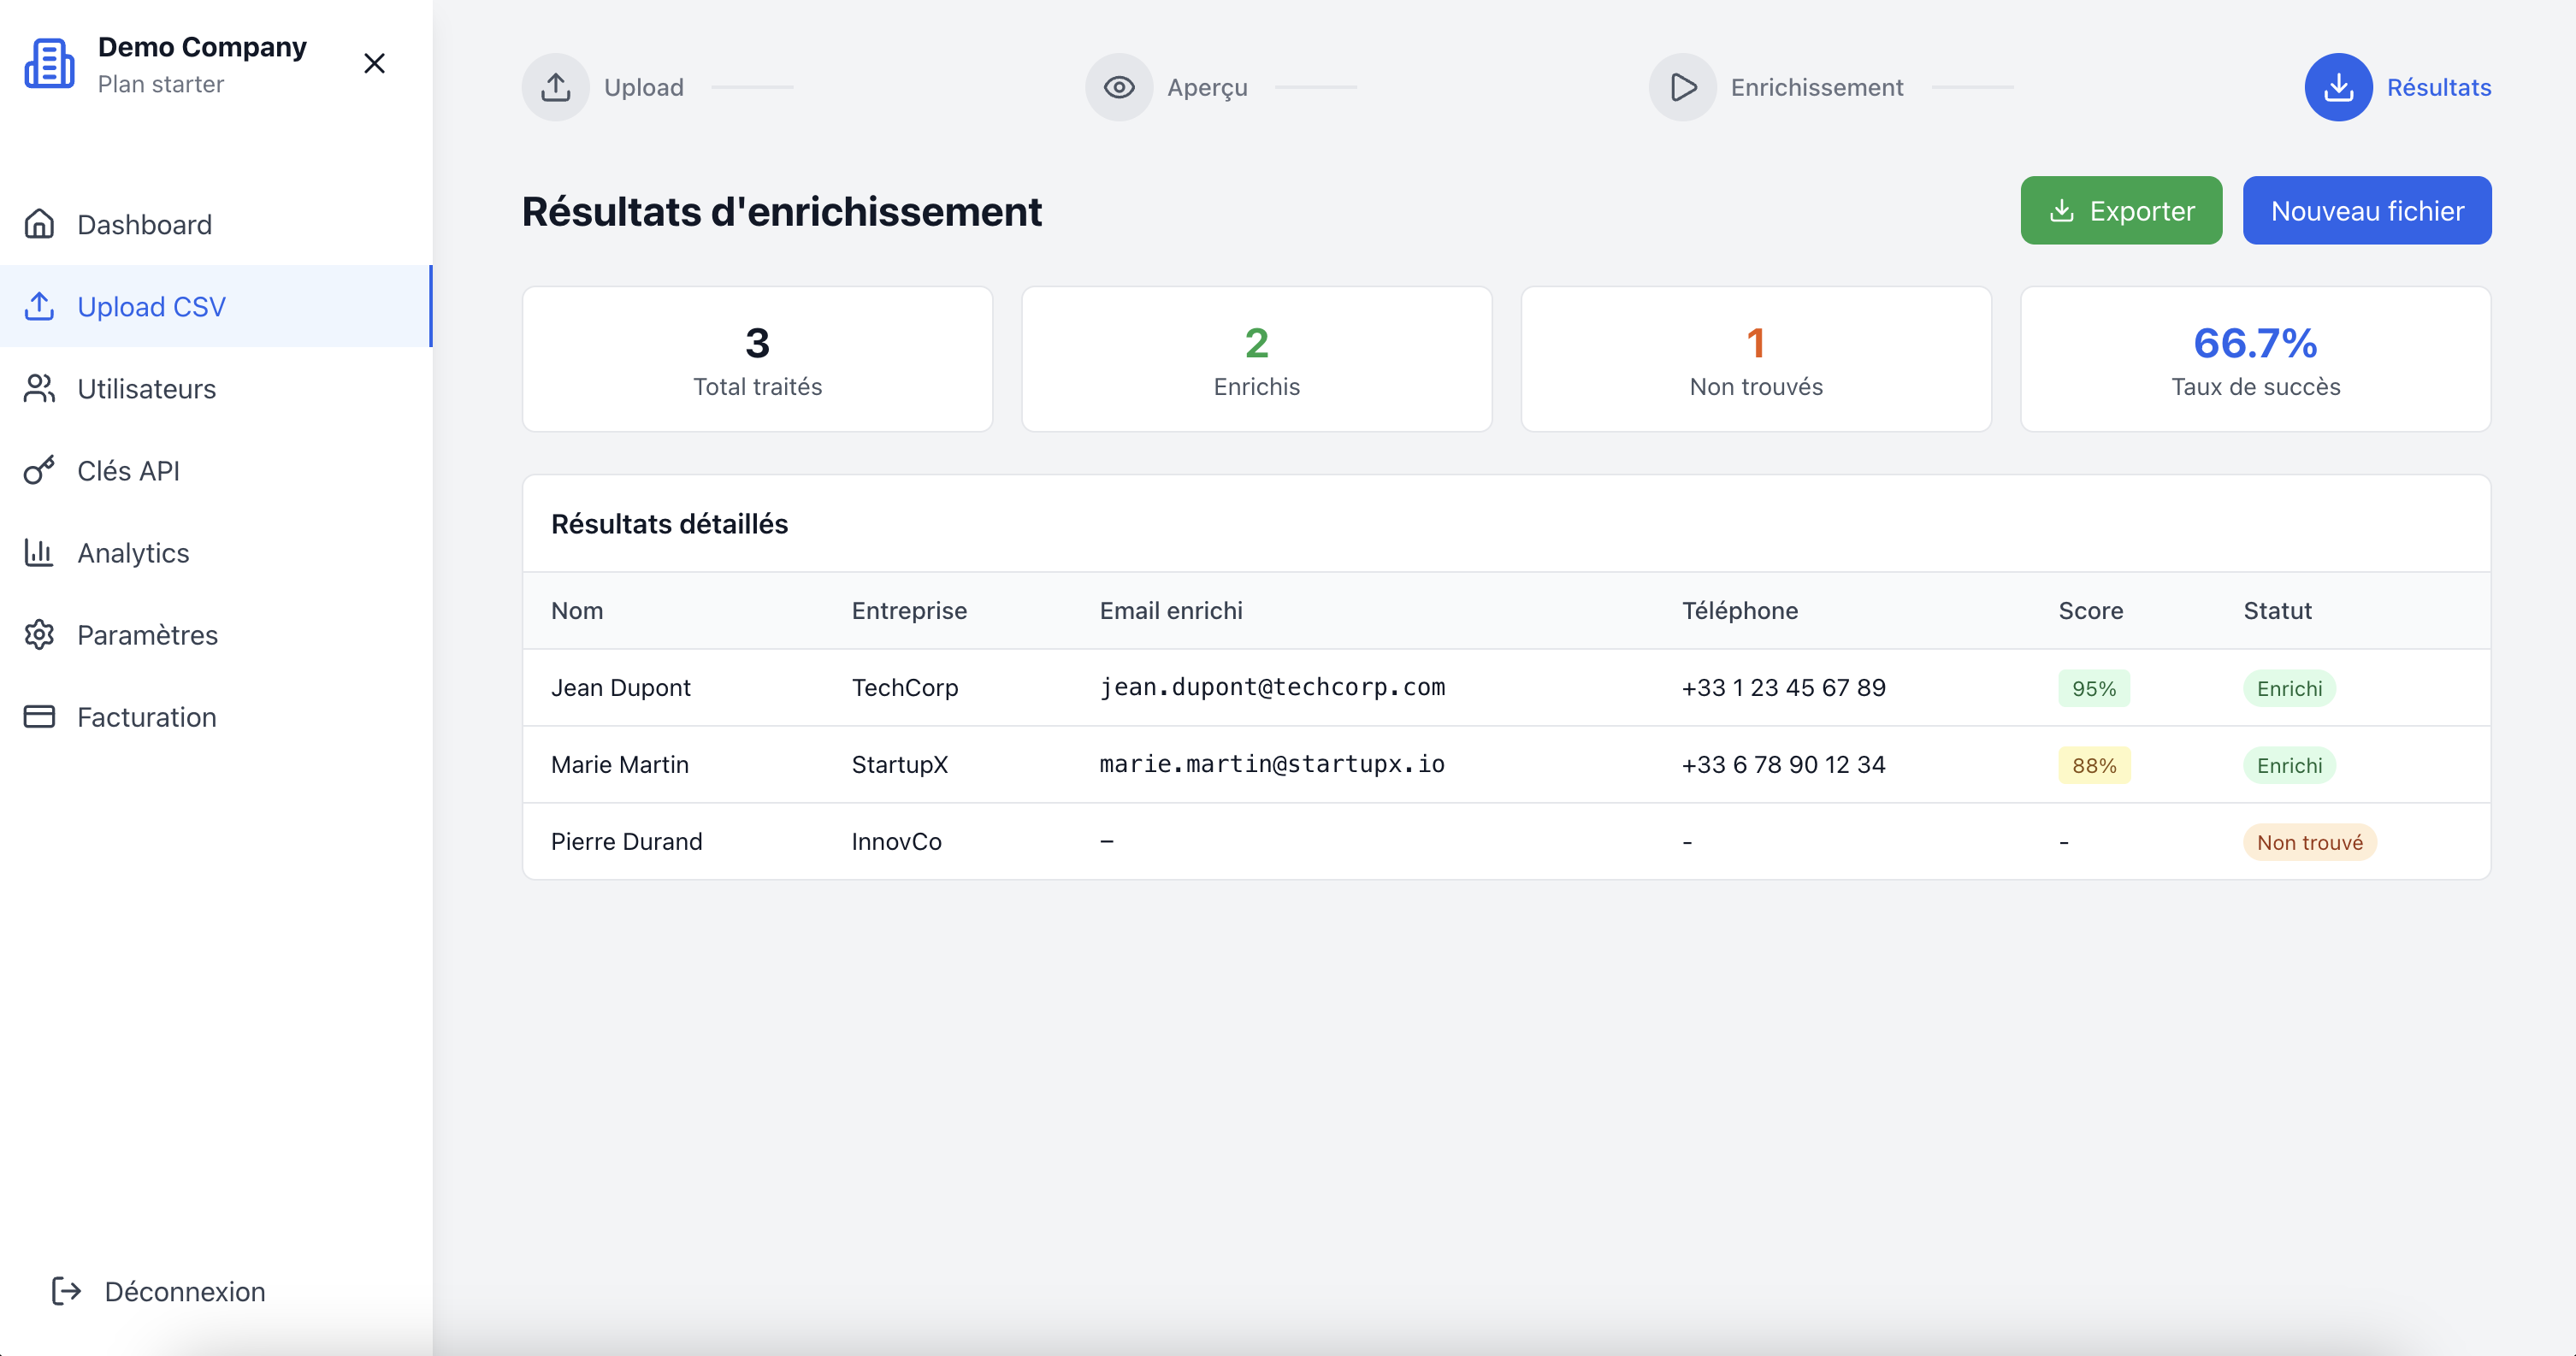Image resolution: width=2576 pixels, height=1356 pixels.
Task: Click the Analytics bar chart icon
Action: [39, 552]
